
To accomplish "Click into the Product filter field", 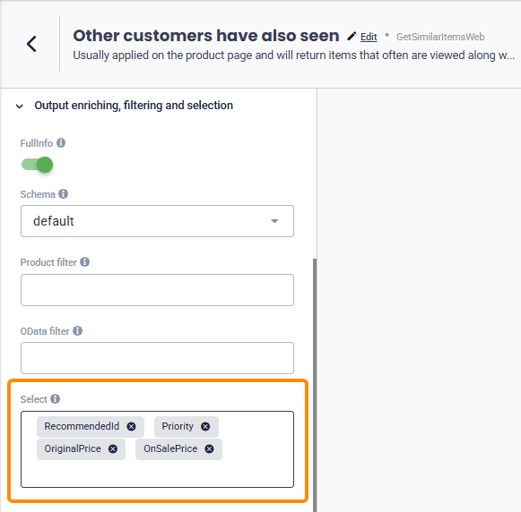I will [157, 290].
